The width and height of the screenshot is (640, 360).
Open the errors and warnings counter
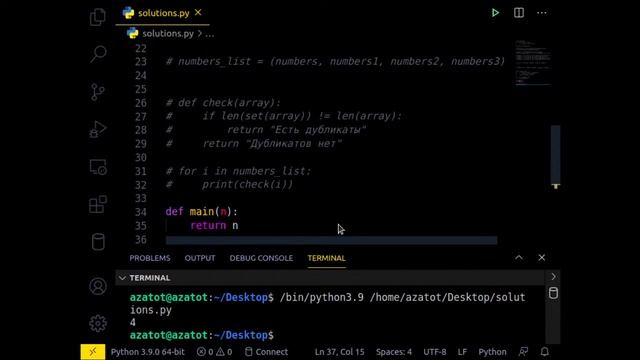[214, 352]
